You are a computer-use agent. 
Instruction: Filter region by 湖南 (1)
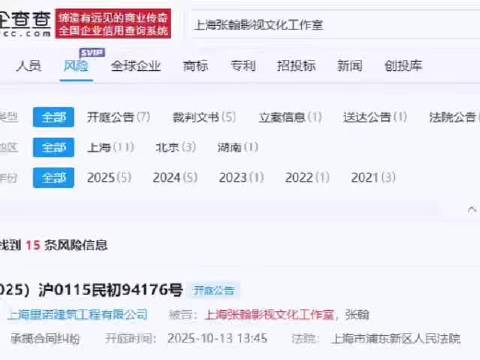pos(238,147)
